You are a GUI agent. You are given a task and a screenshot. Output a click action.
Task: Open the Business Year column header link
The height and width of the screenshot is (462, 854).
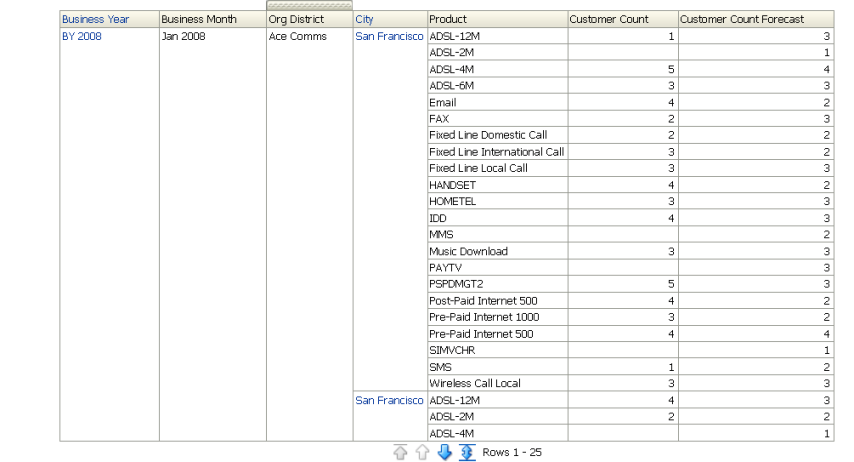(95, 19)
